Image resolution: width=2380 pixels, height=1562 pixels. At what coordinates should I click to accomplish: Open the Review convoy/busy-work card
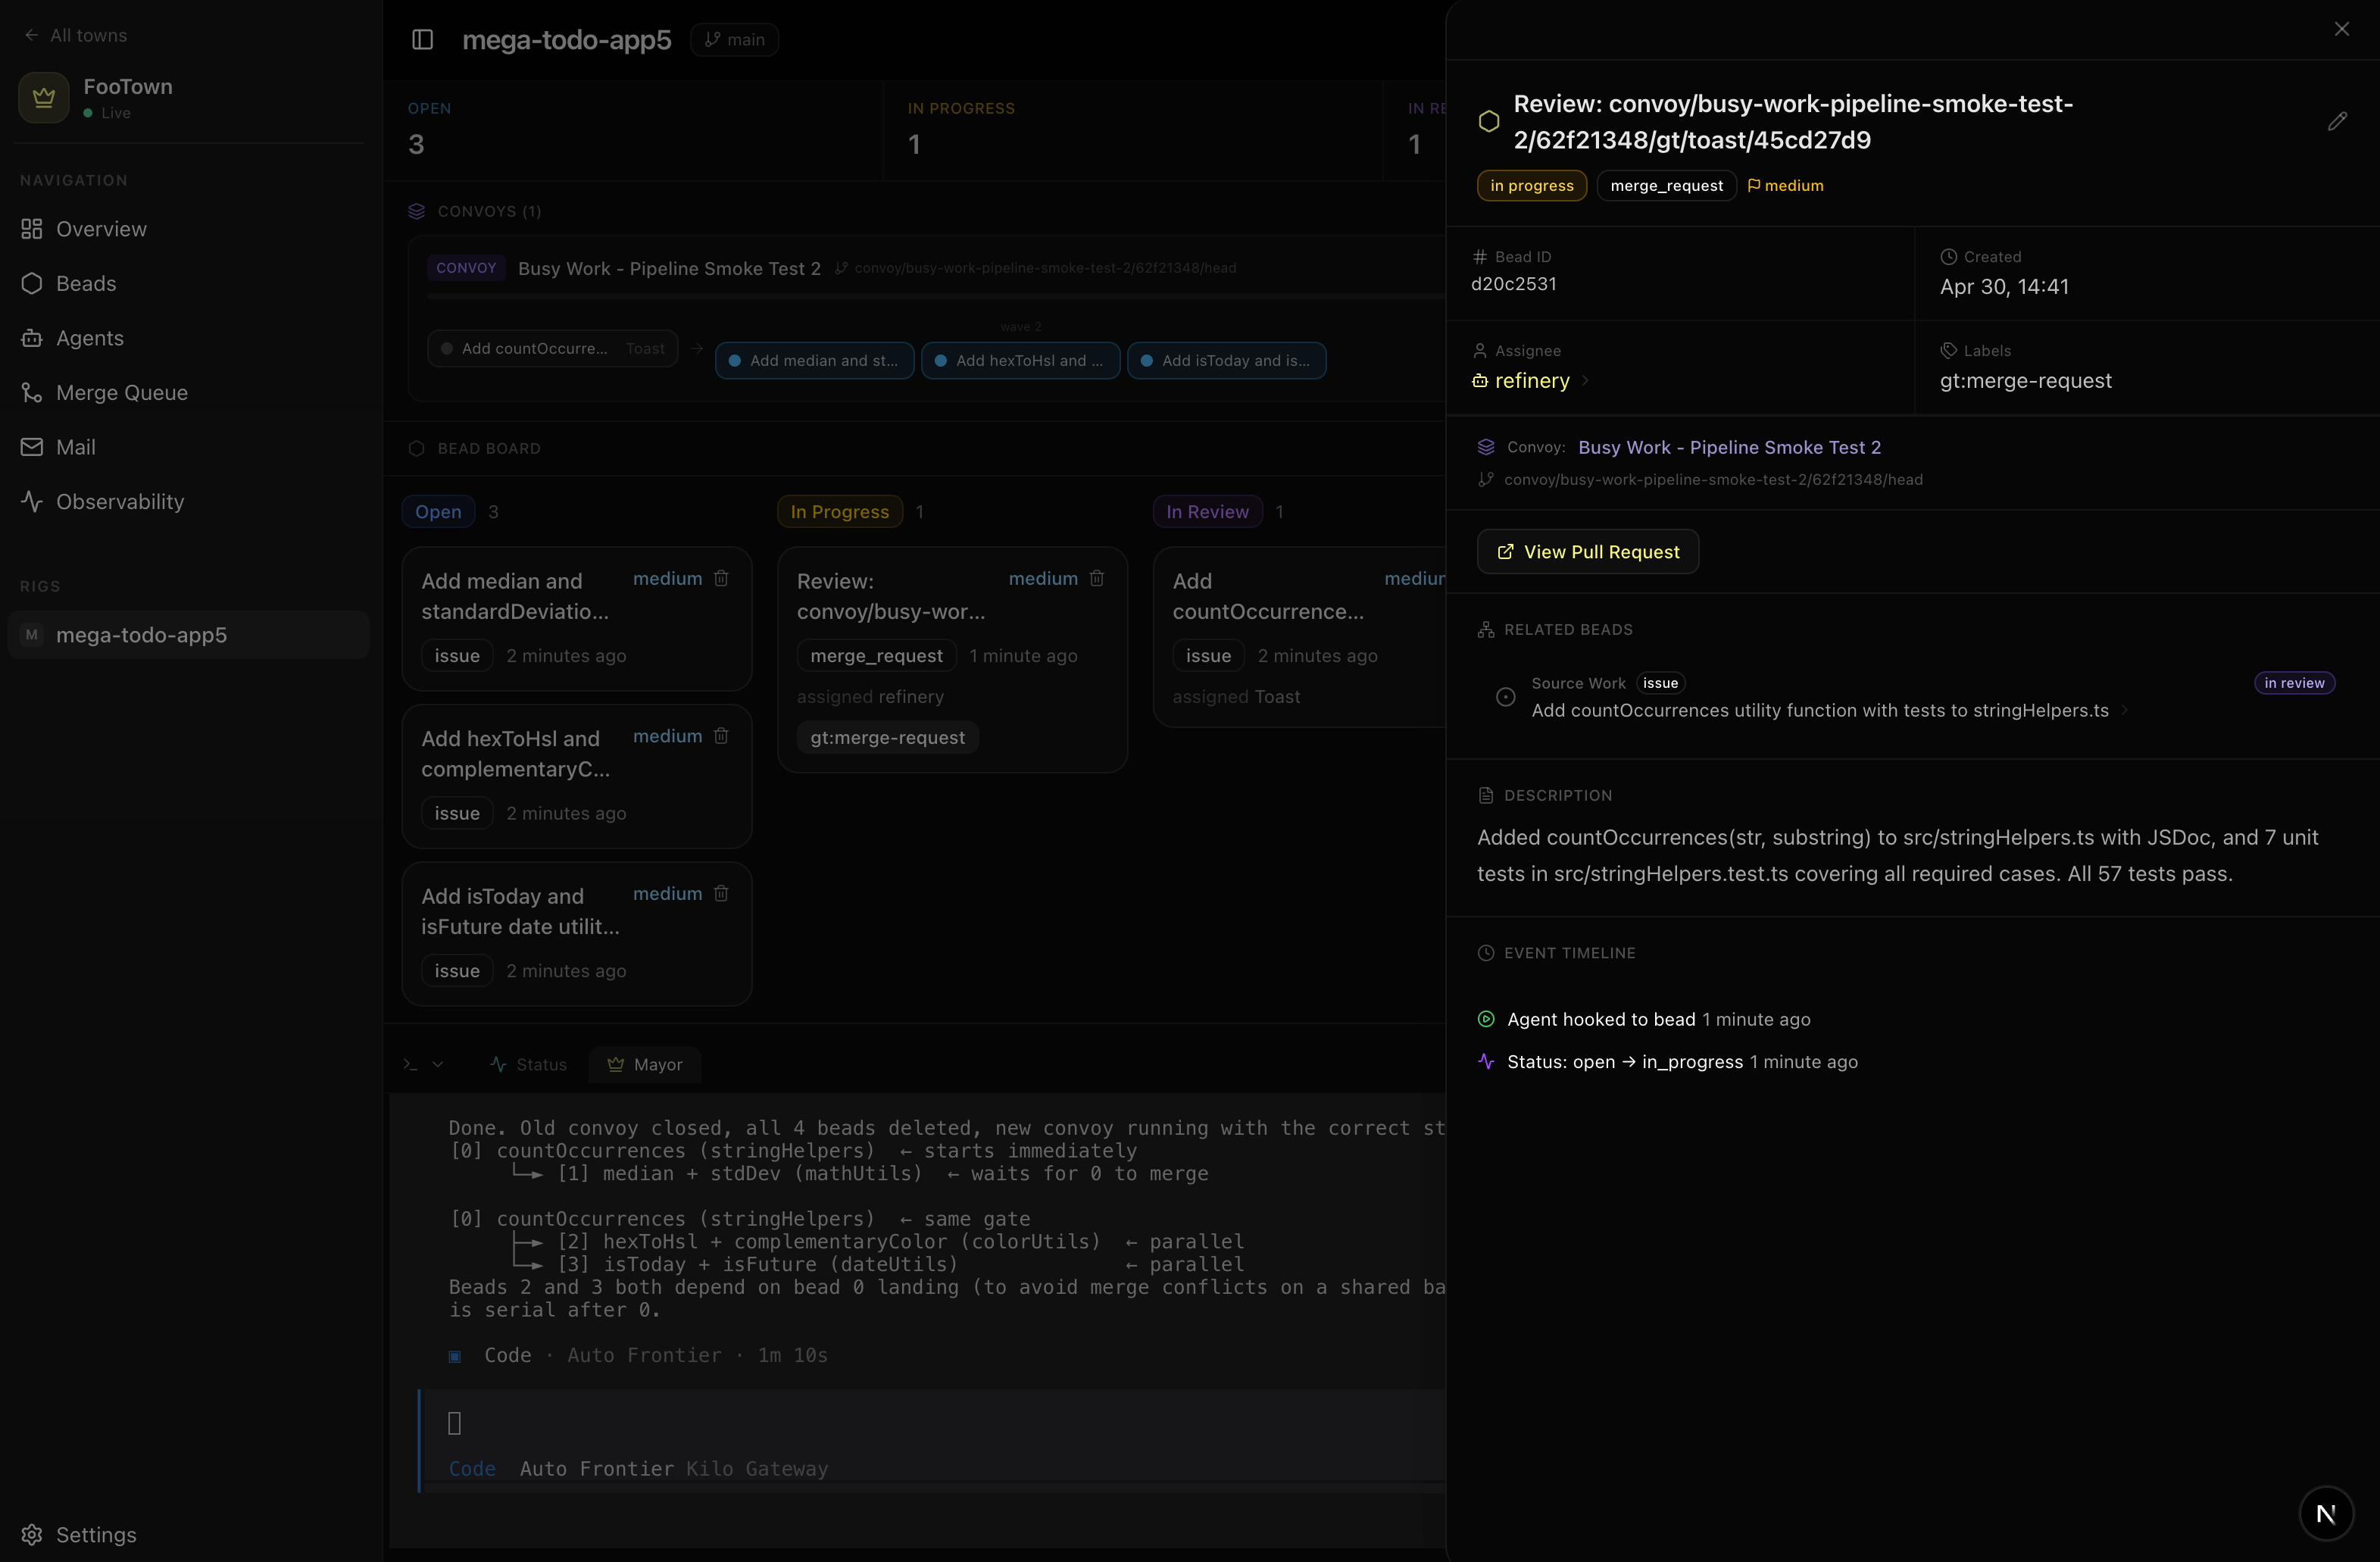(952, 660)
